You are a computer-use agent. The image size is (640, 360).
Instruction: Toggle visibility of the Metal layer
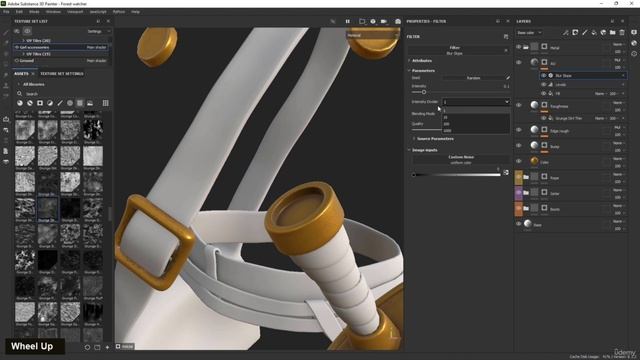[519, 47]
